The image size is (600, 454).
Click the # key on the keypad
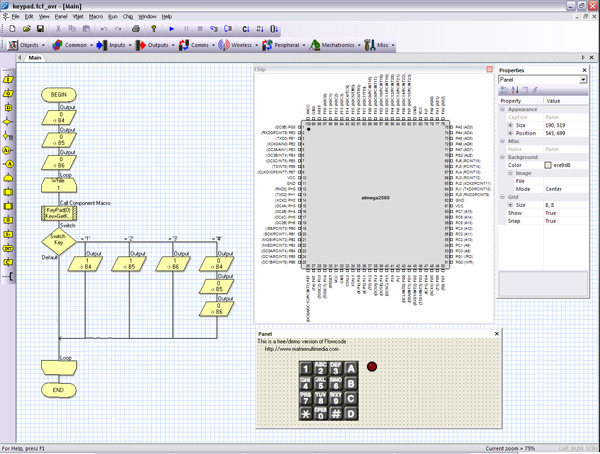click(x=336, y=413)
